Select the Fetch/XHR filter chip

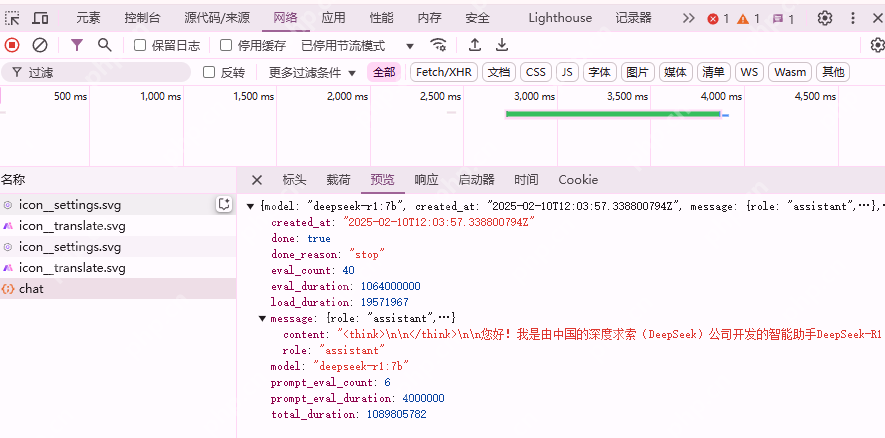click(x=444, y=72)
